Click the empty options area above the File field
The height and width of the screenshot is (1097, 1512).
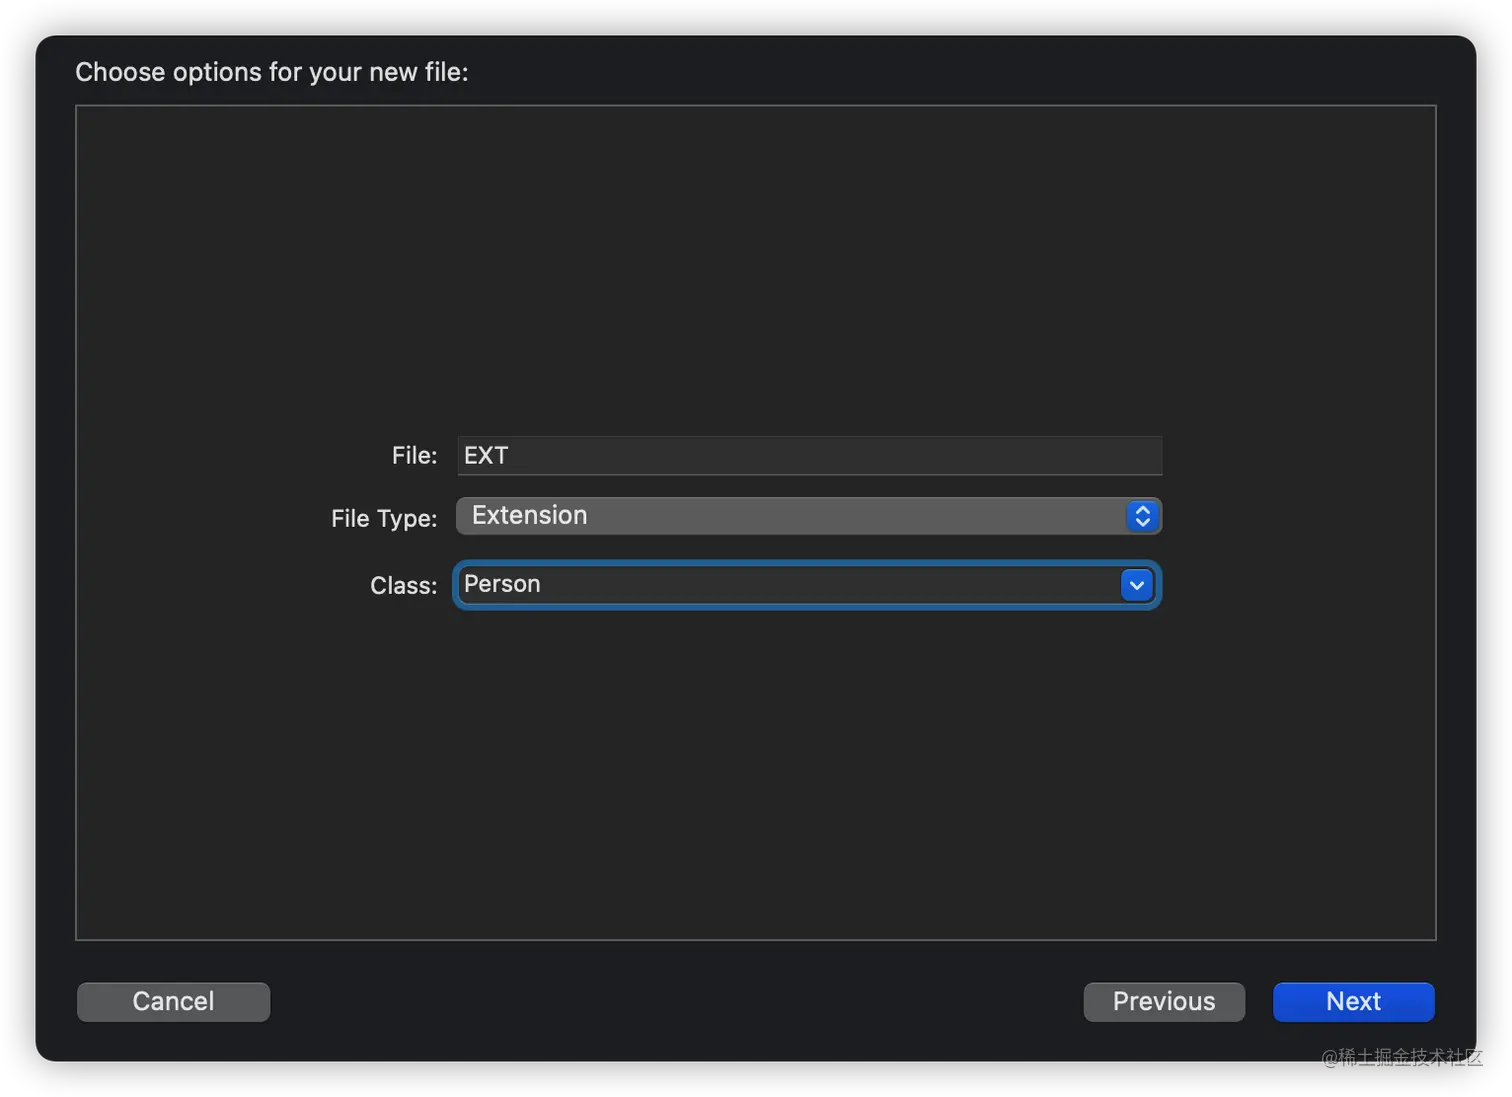pyautogui.click(x=756, y=270)
